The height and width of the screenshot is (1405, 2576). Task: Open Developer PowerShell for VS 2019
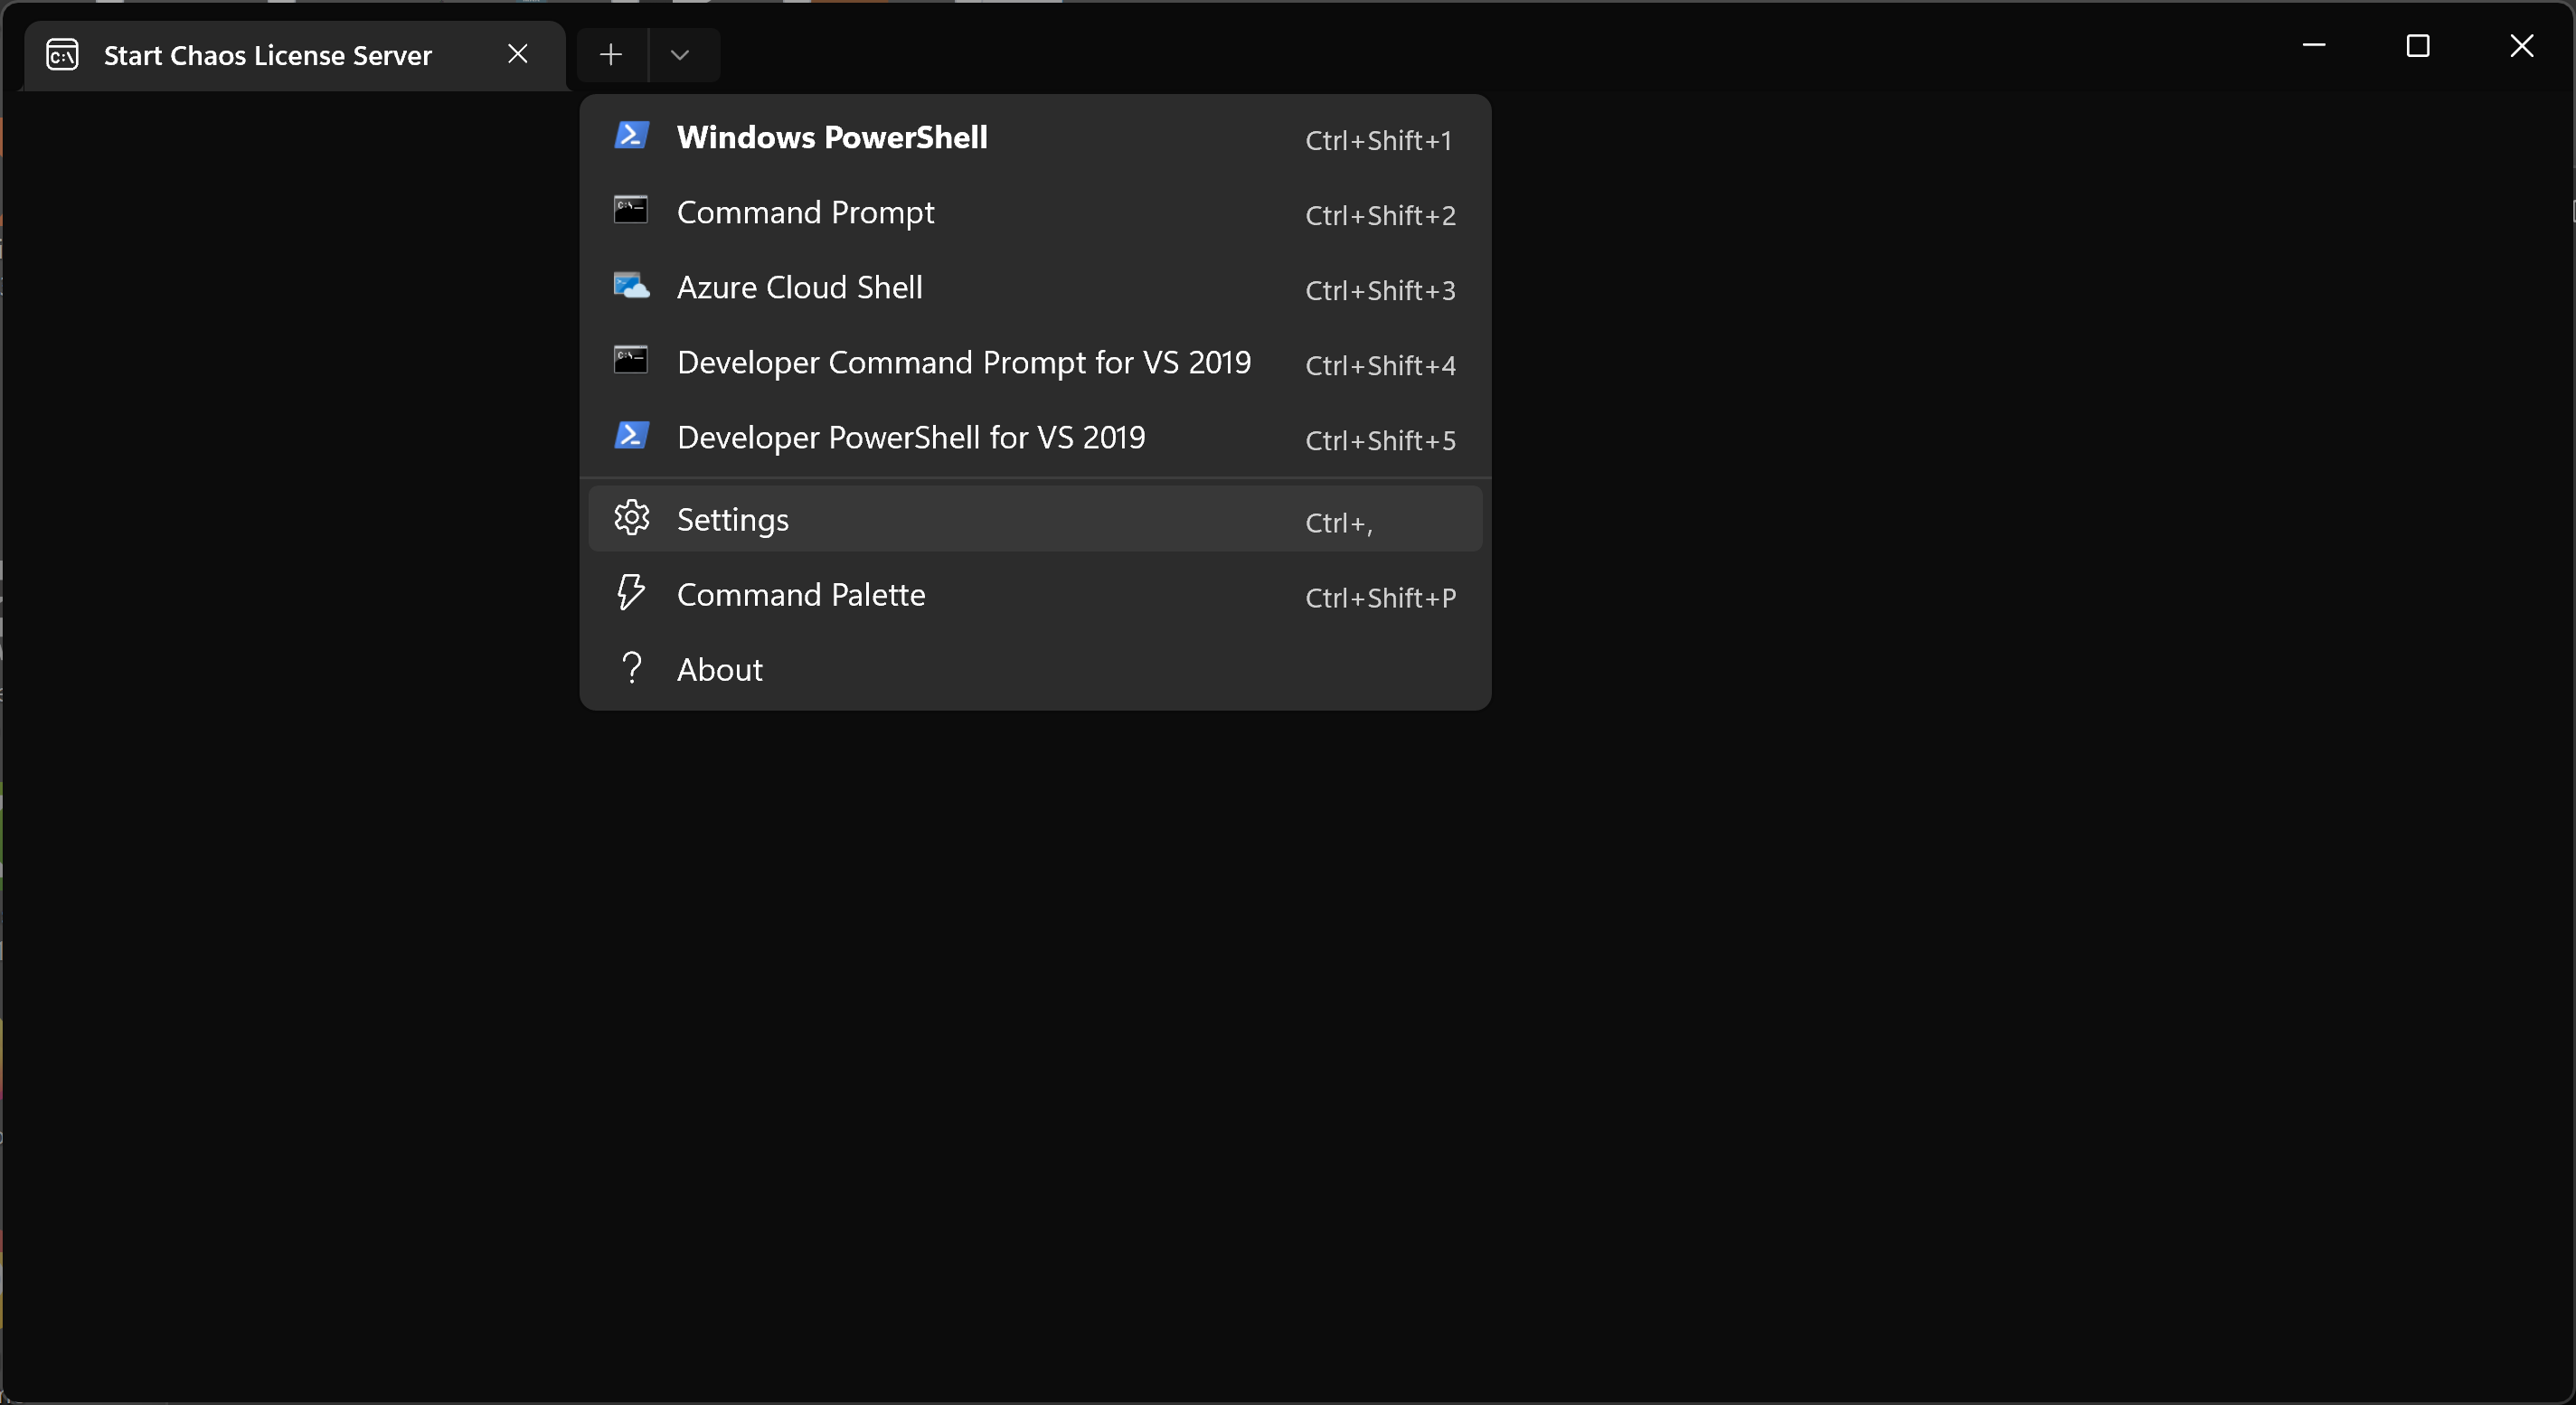tap(1035, 437)
